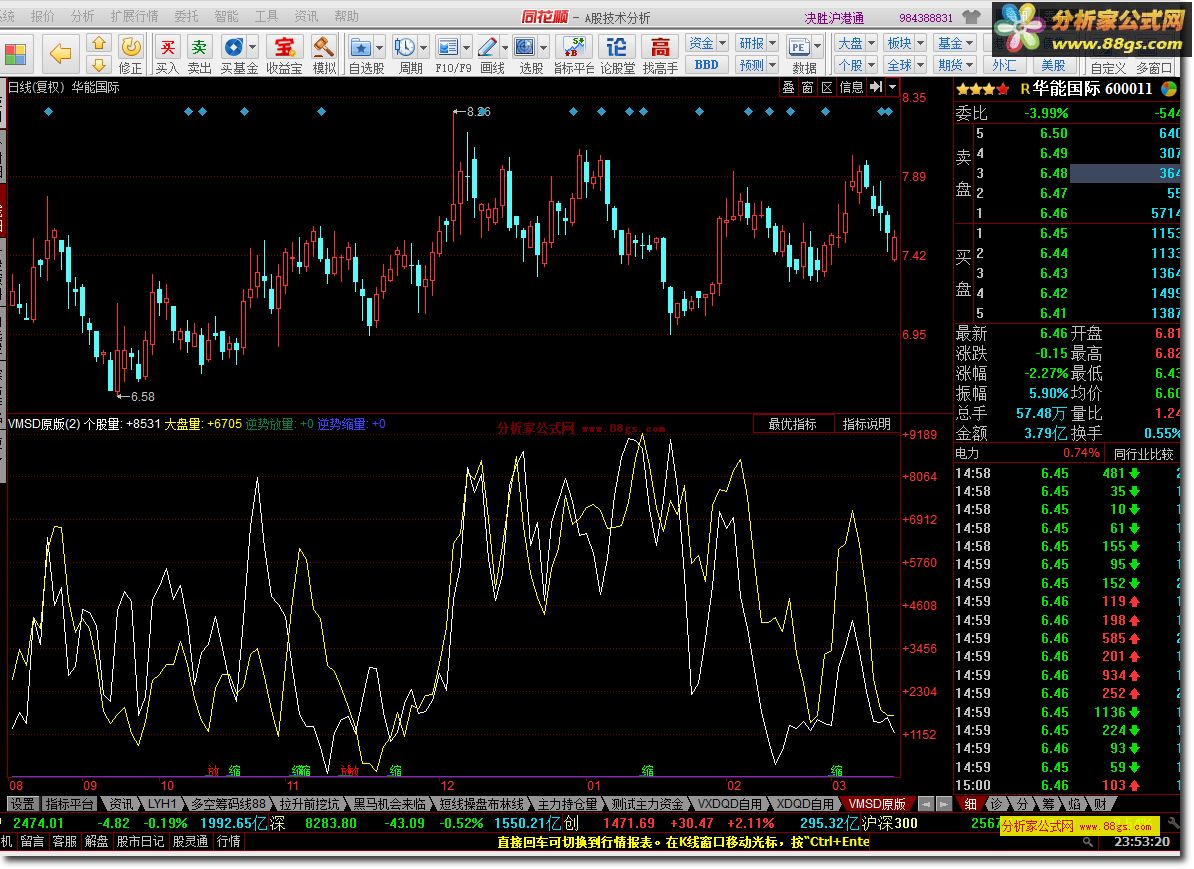The image size is (1194, 869).
Task: Click the yellow down arrow icon
Action: [99, 65]
